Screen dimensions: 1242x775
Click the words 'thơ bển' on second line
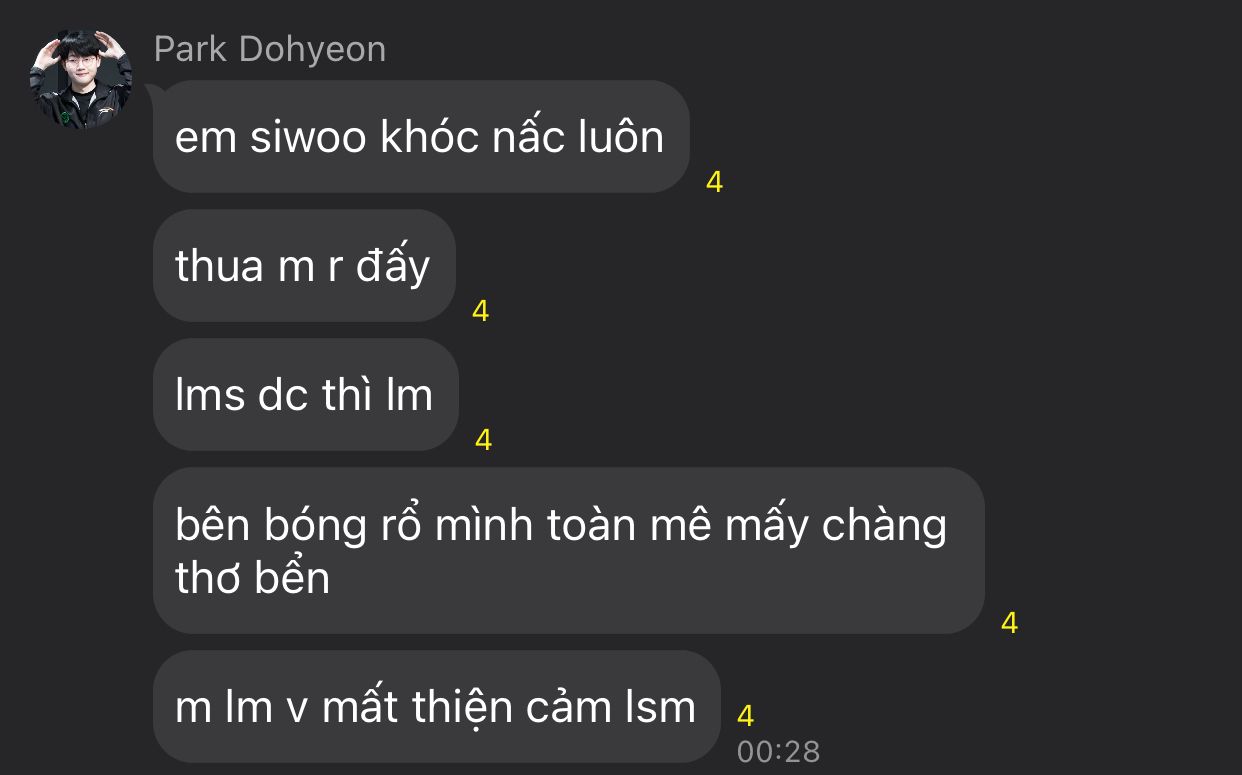252,577
